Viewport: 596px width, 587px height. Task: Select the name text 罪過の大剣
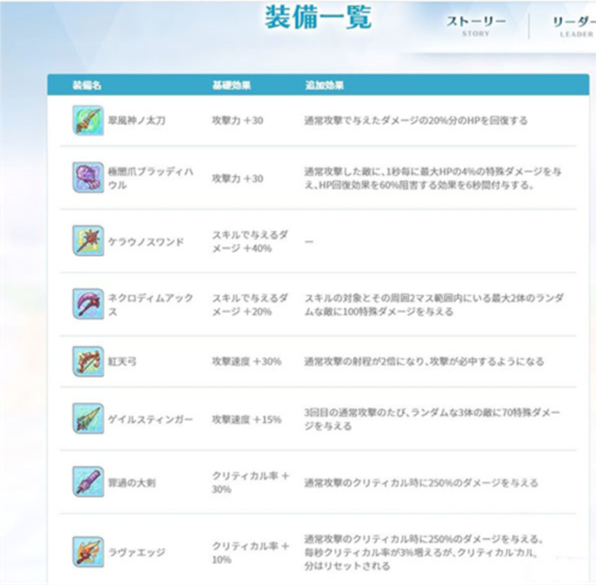[x=132, y=483]
